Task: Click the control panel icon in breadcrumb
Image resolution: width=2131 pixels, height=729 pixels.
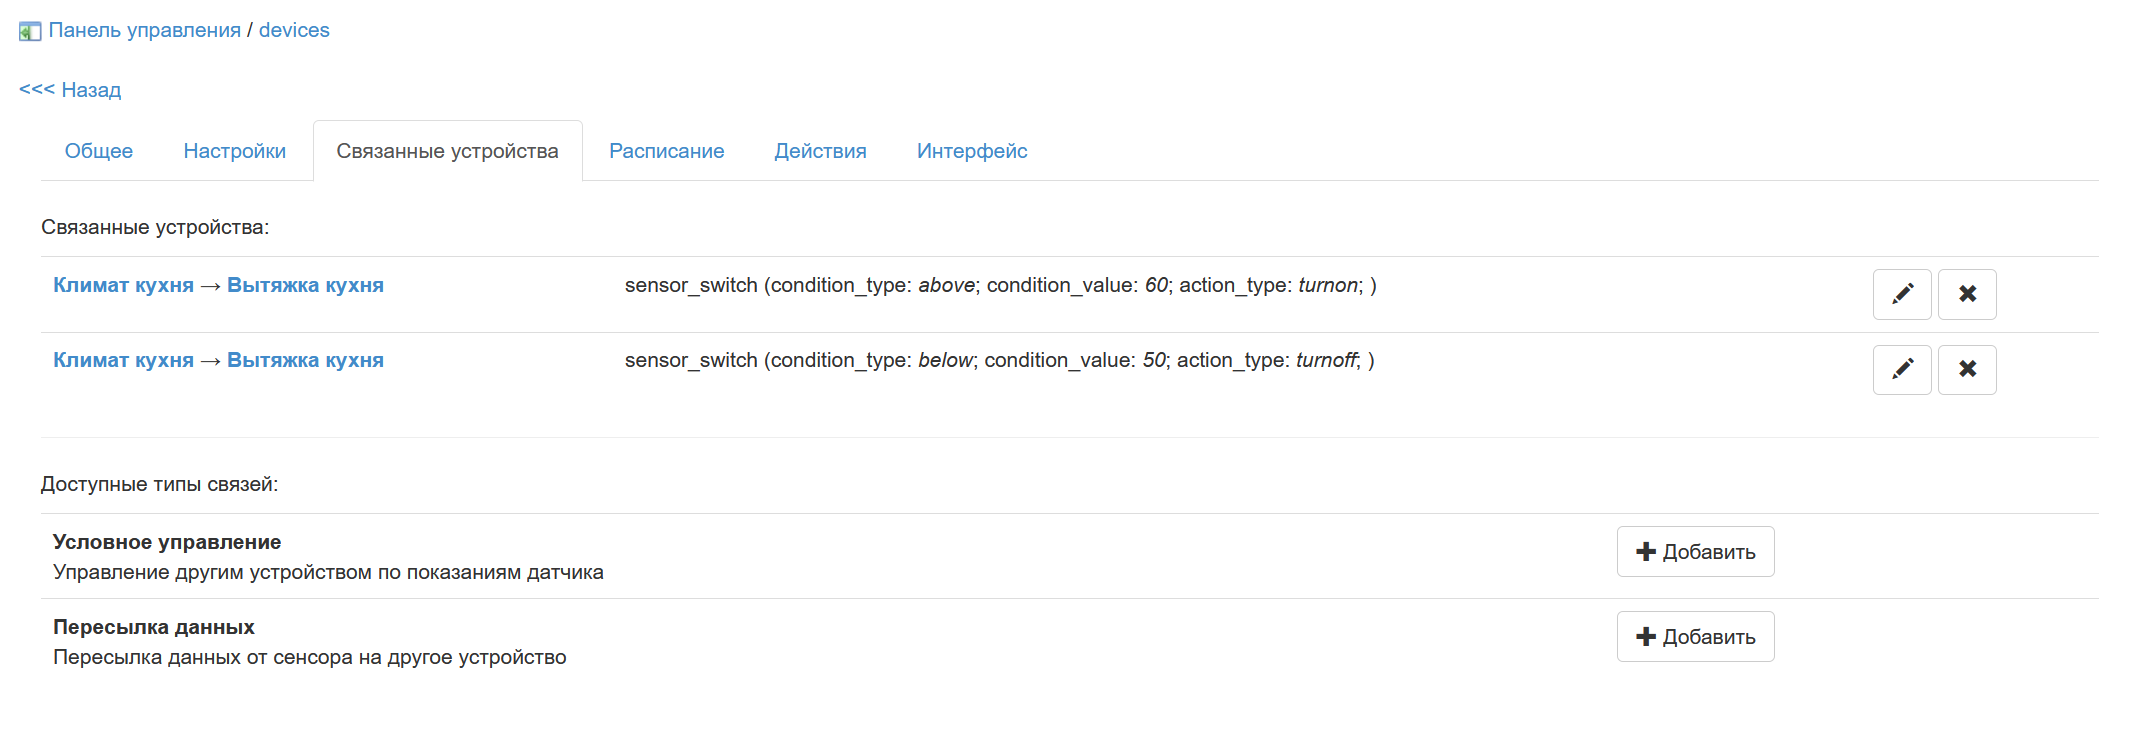Action: click(30, 31)
